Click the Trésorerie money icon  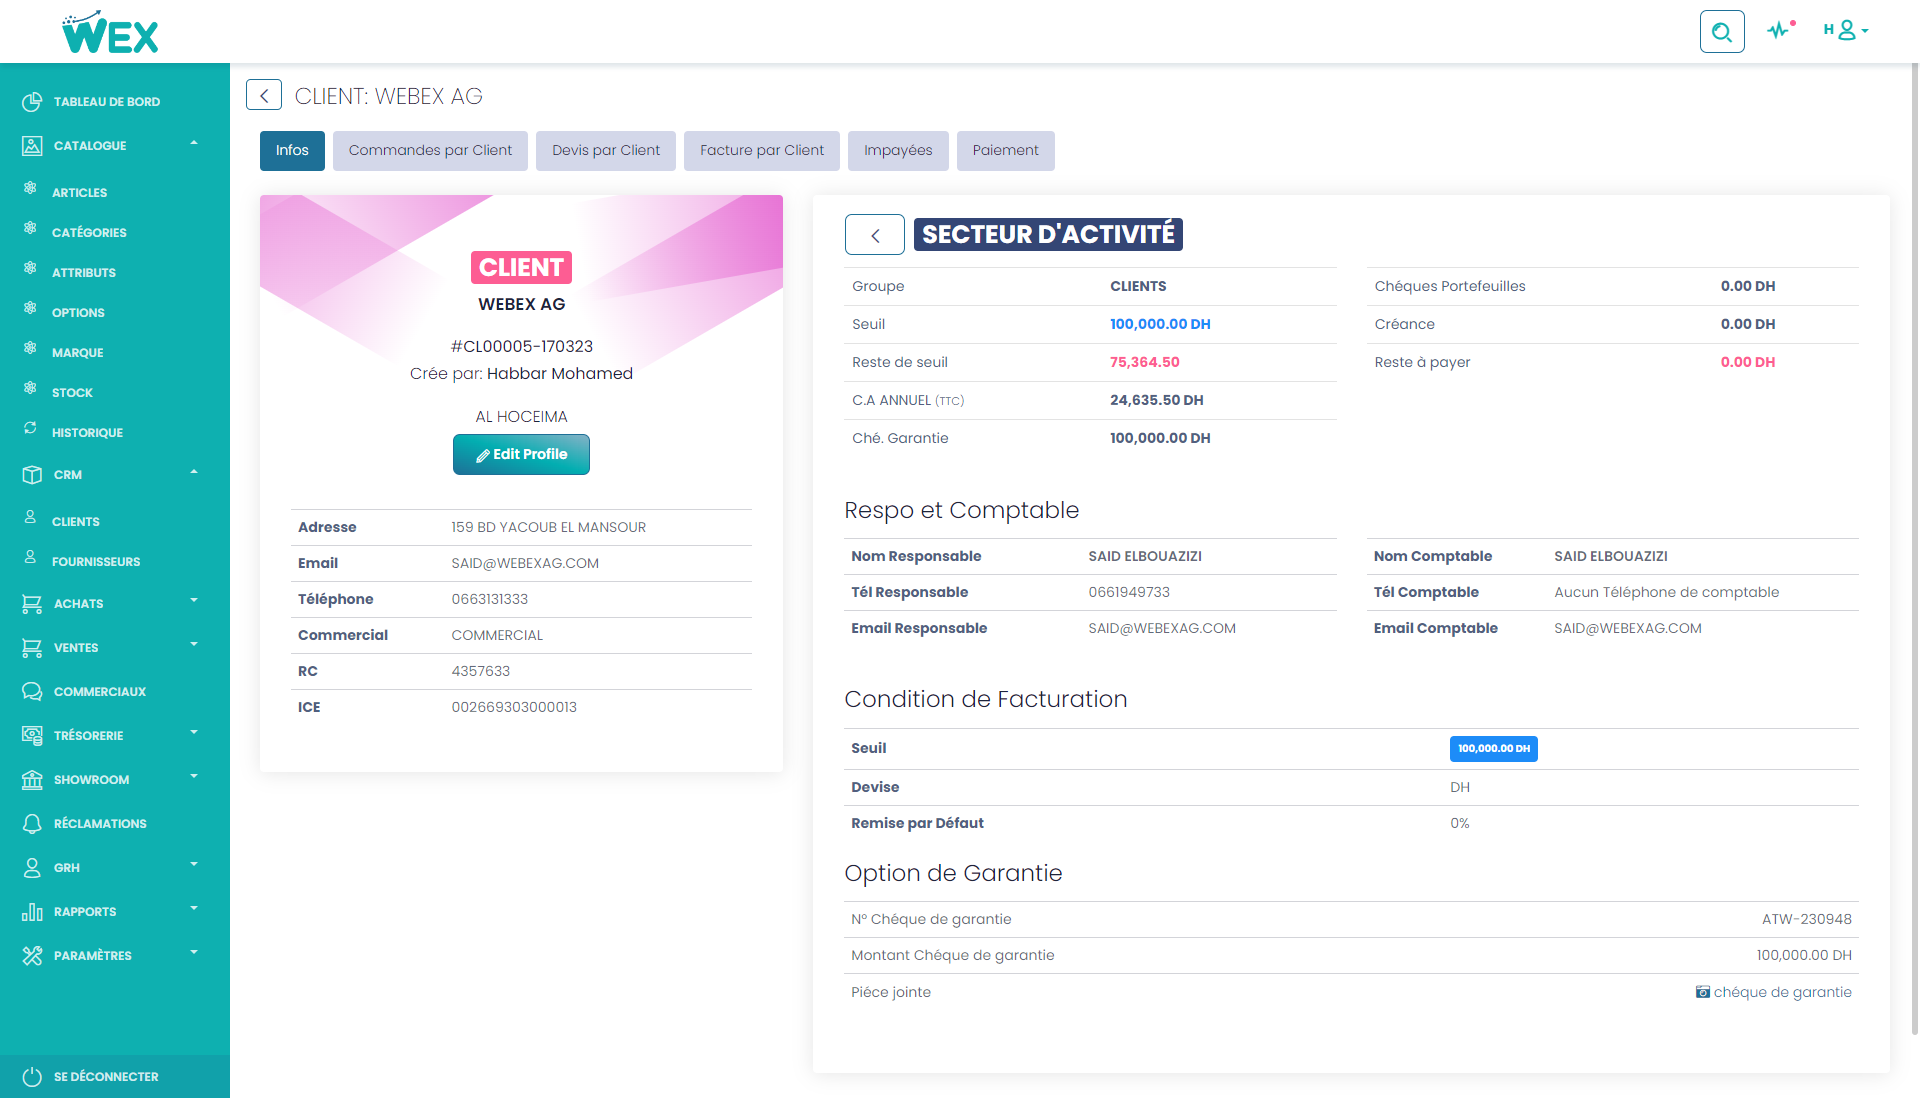[32, 736]
